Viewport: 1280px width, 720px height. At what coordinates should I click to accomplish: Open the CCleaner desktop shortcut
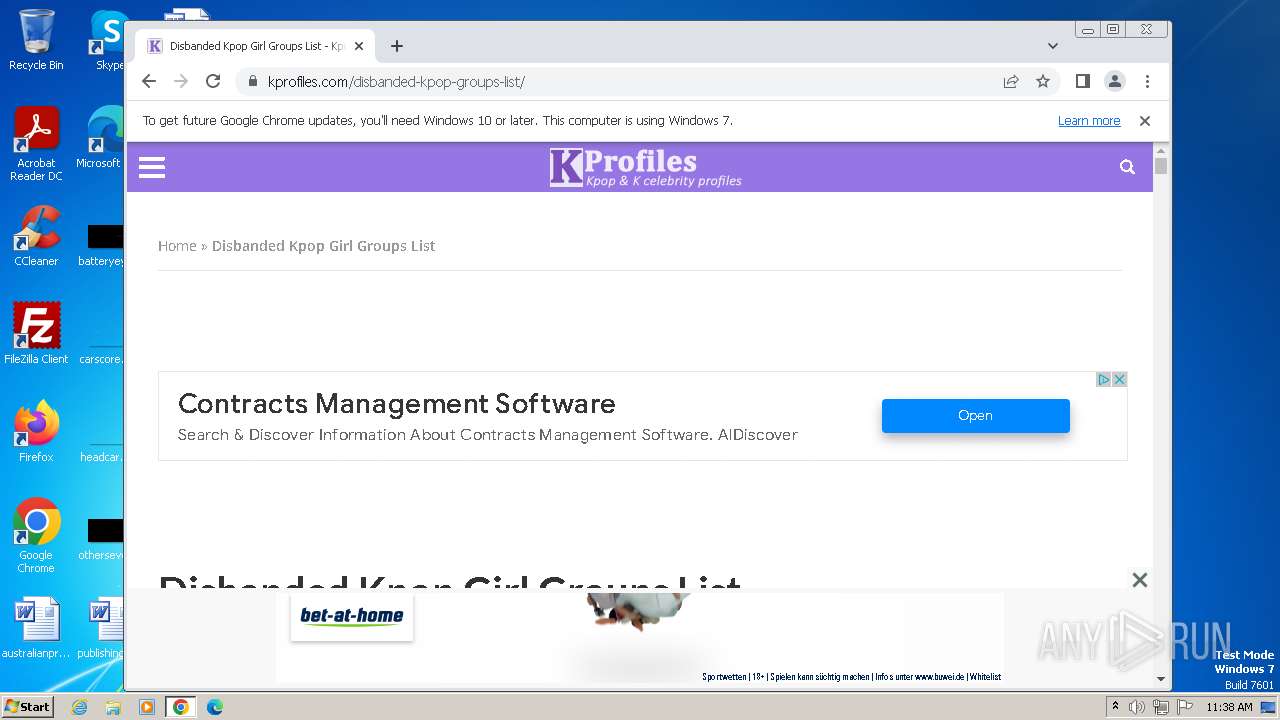click(x=36, y=236)
